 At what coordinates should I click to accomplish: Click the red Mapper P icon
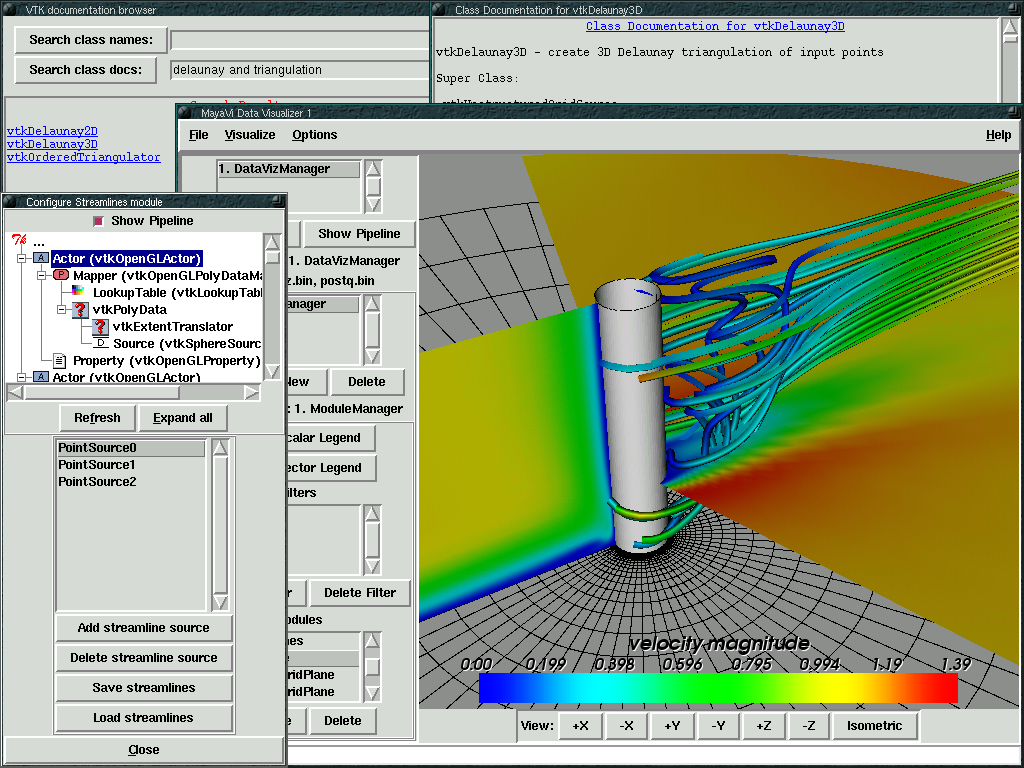click(60, 275)
